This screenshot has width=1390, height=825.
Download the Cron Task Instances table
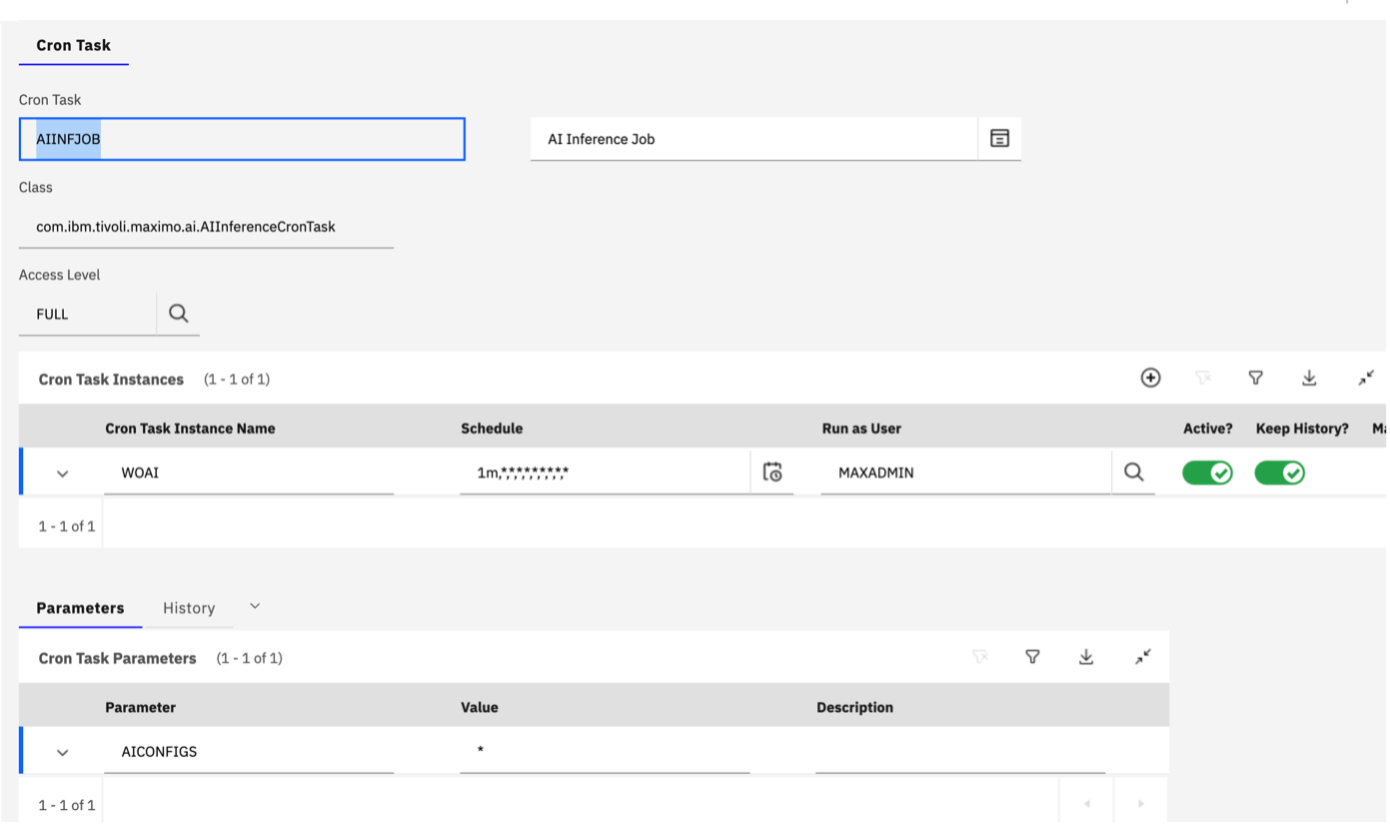1310,378
